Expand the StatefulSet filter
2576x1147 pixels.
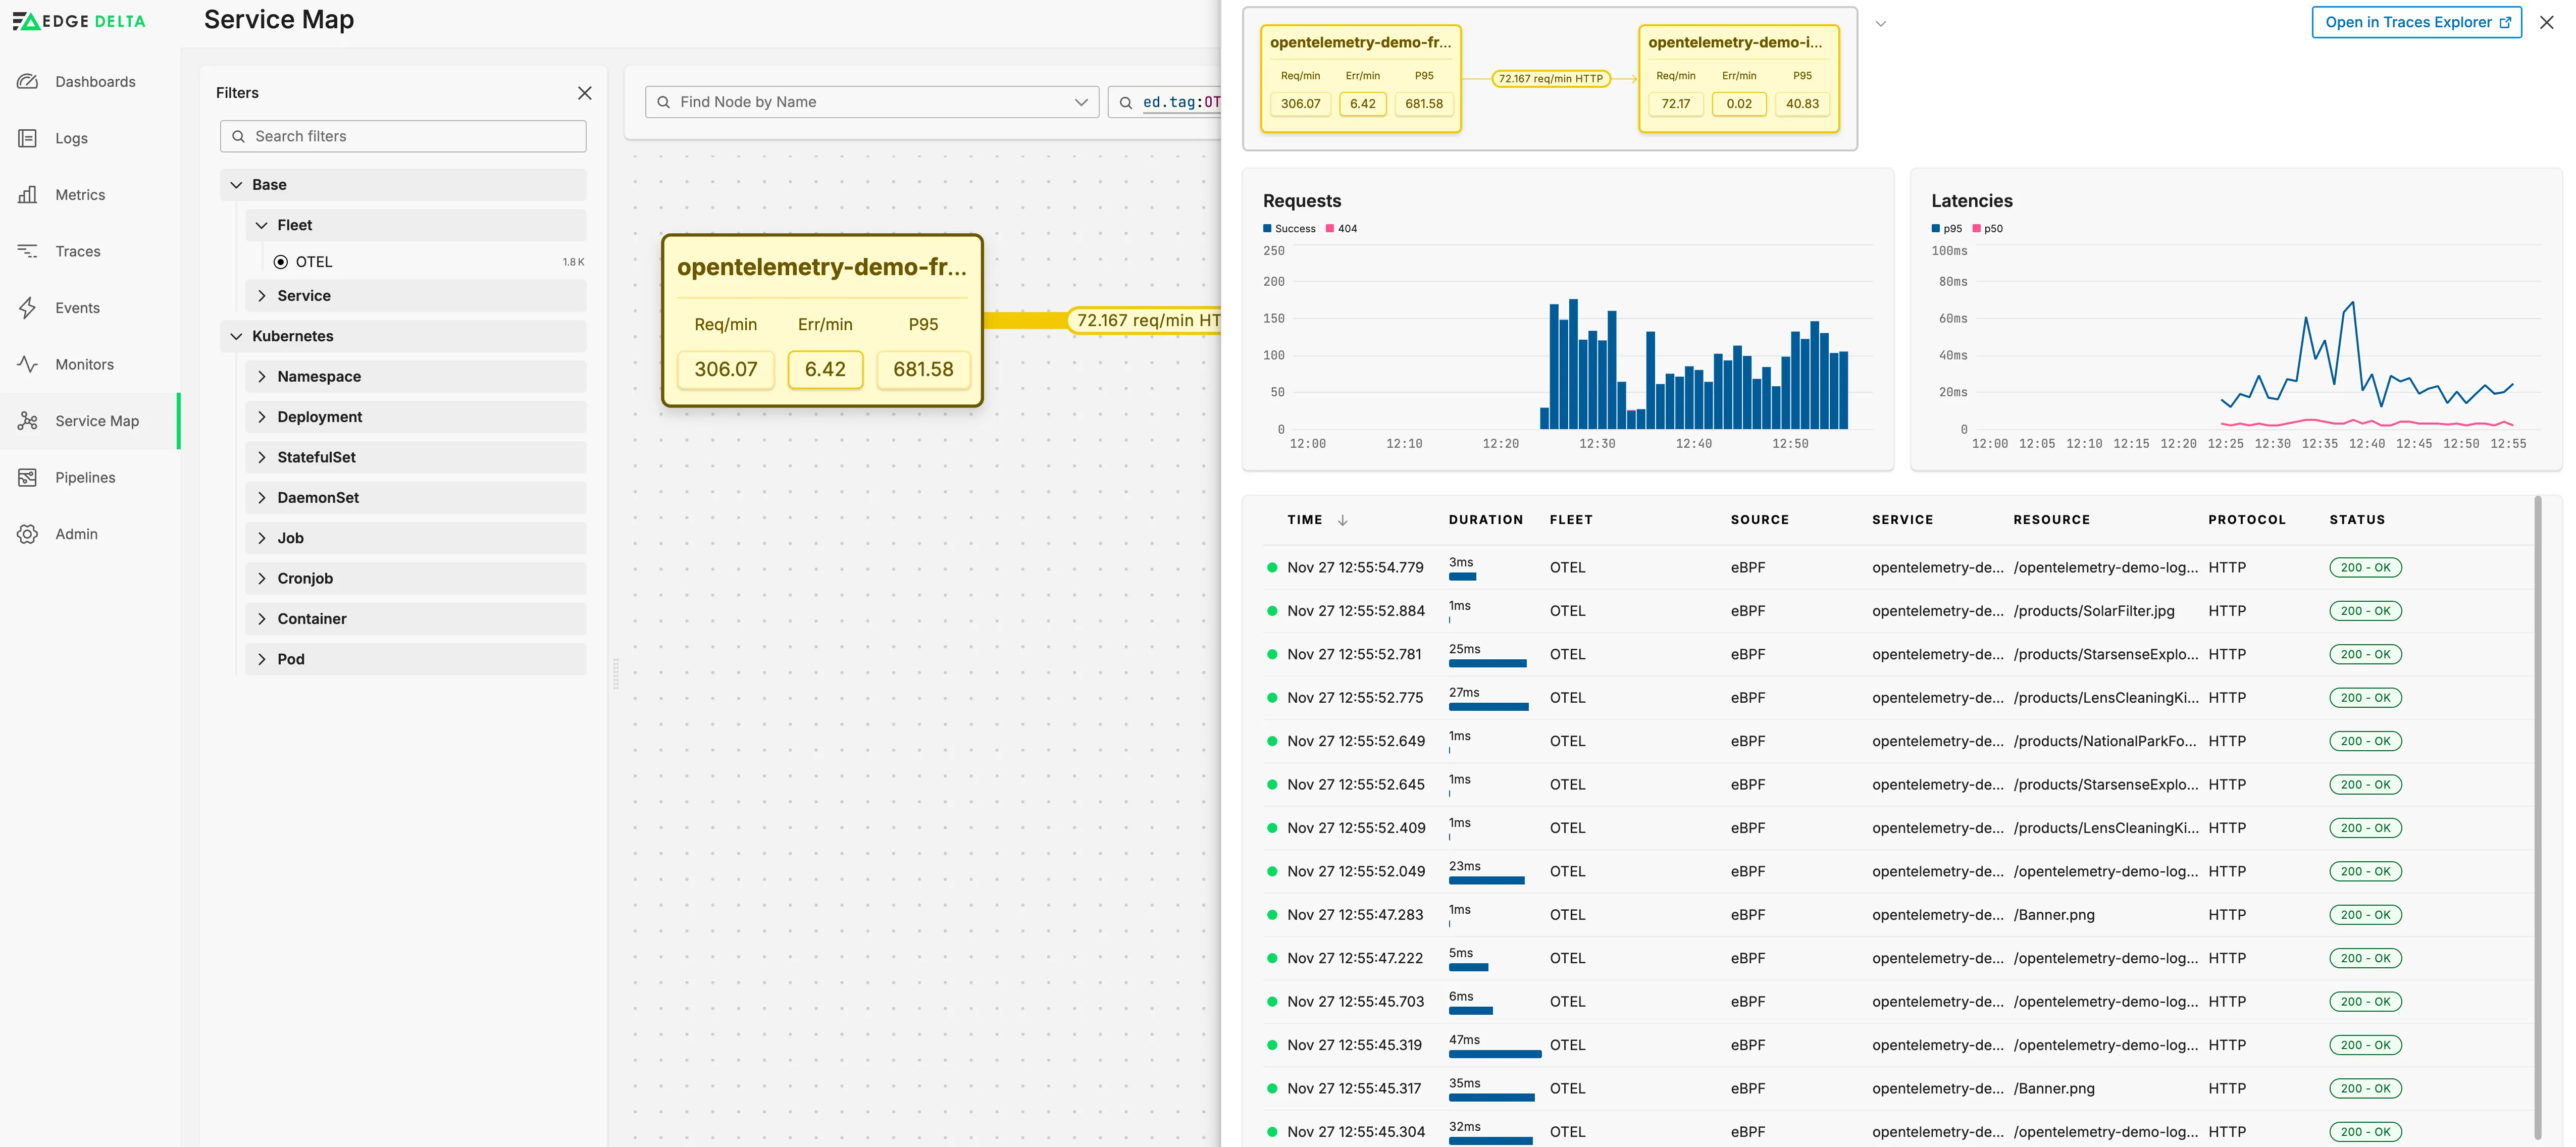pyautogui.click(x=416, y=457)
